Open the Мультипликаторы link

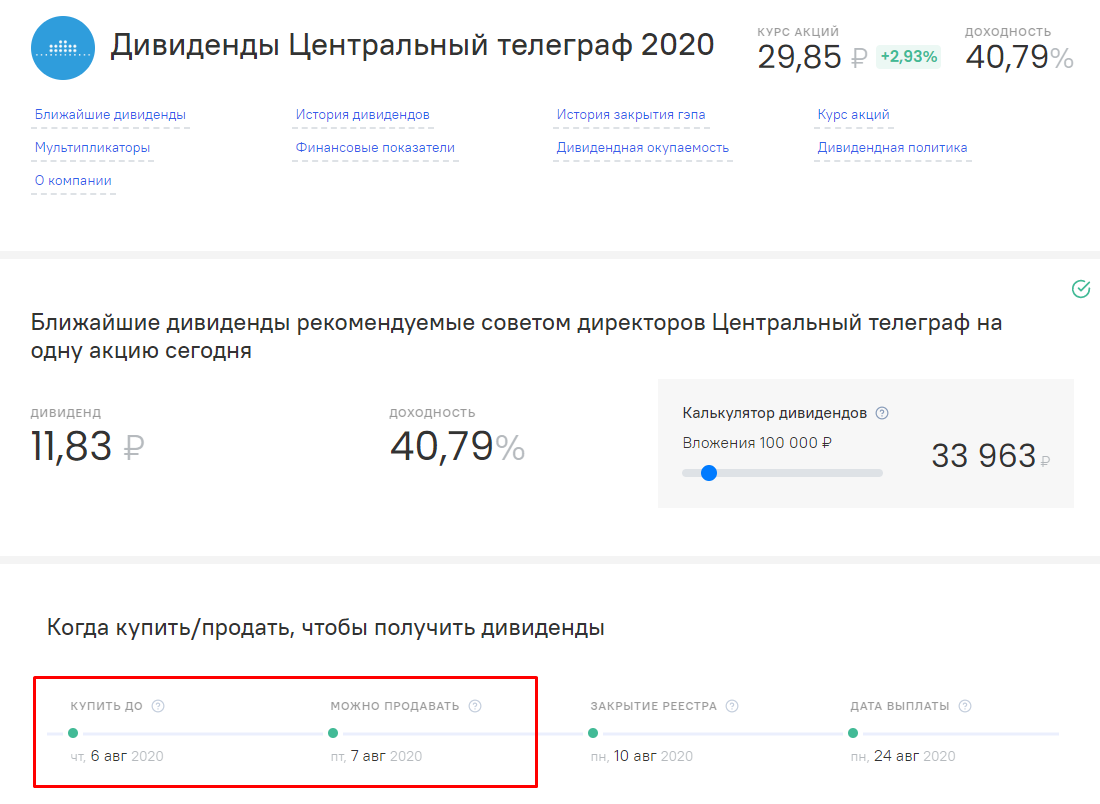pyautogui.click(x=91, y=147)
